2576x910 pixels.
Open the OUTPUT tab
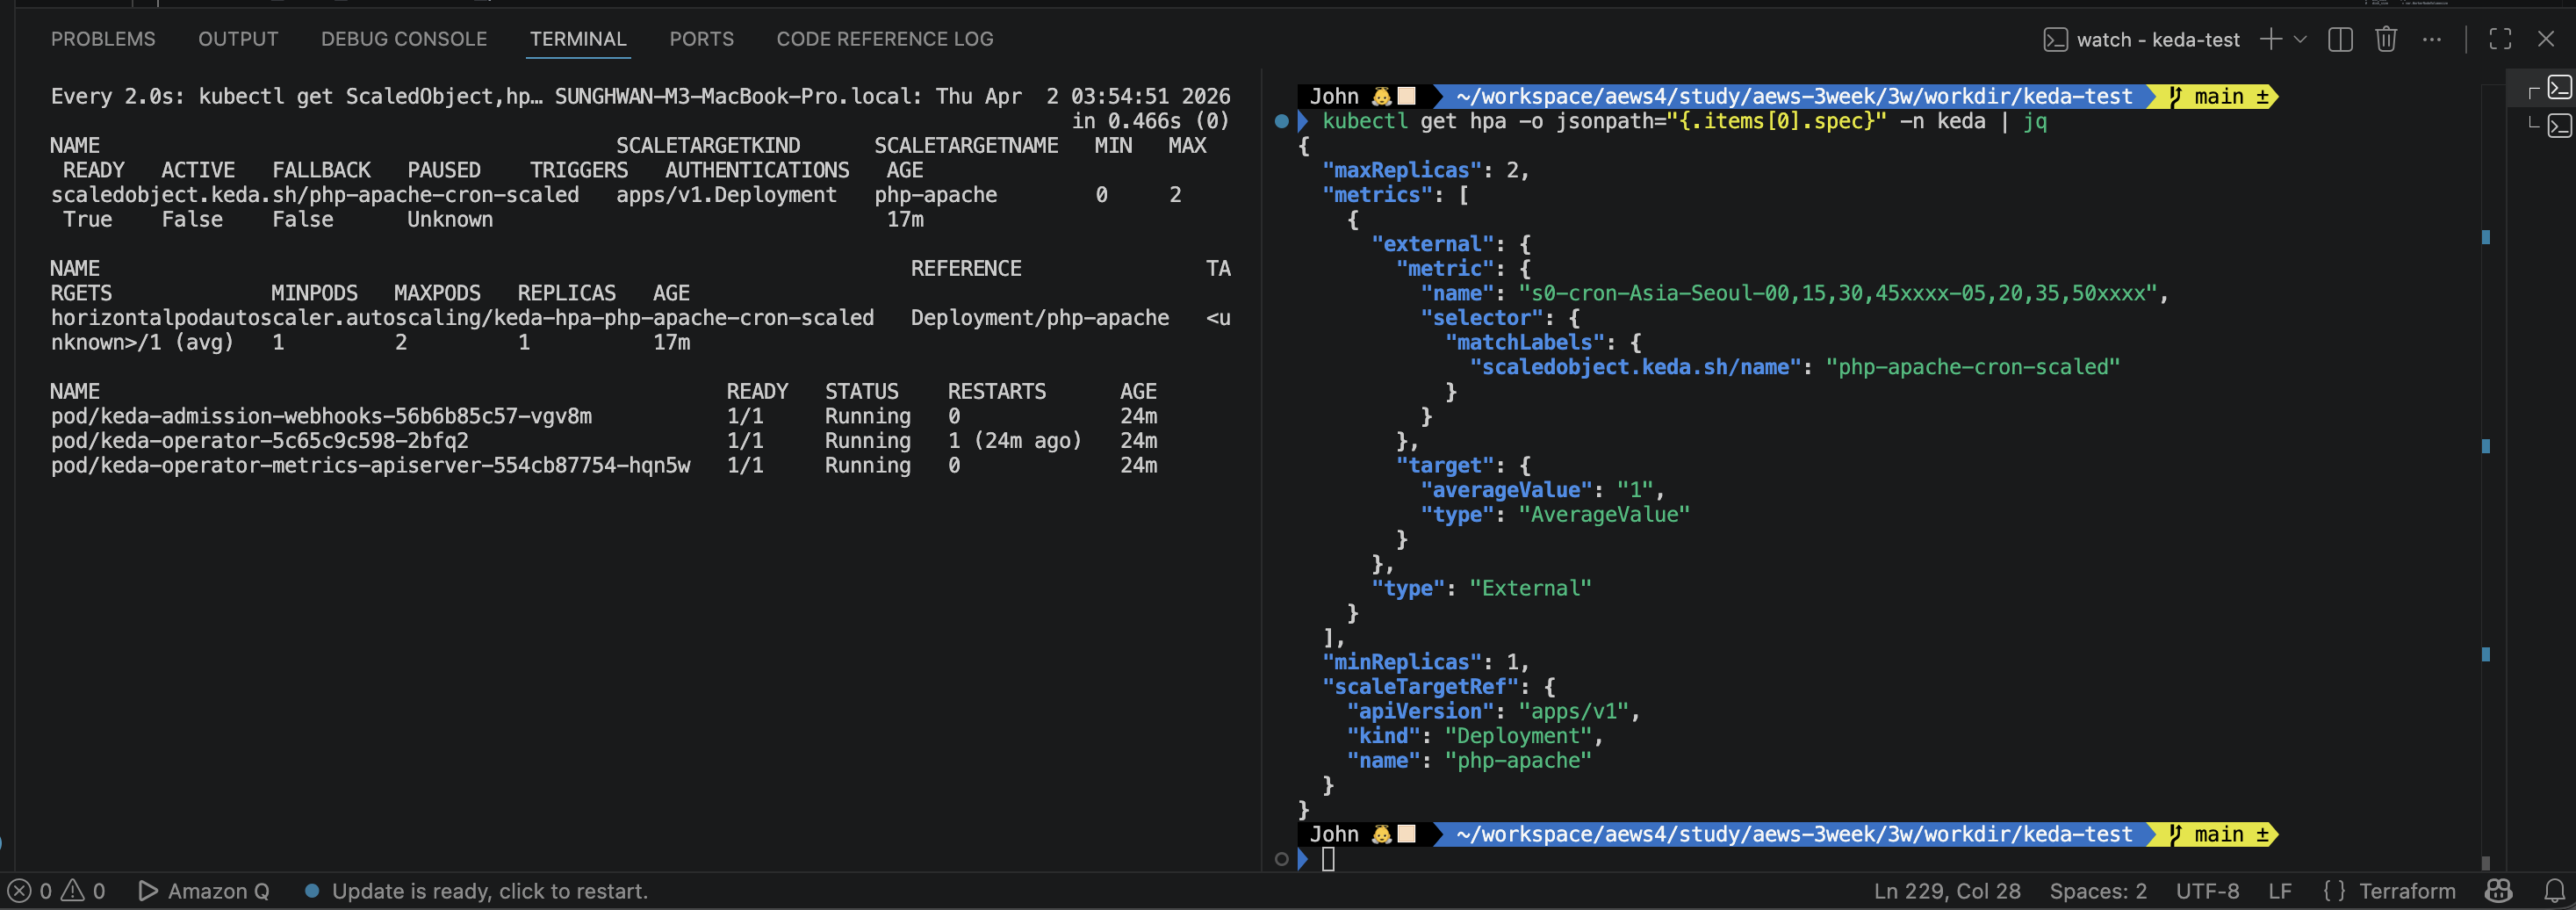(238, 39)
